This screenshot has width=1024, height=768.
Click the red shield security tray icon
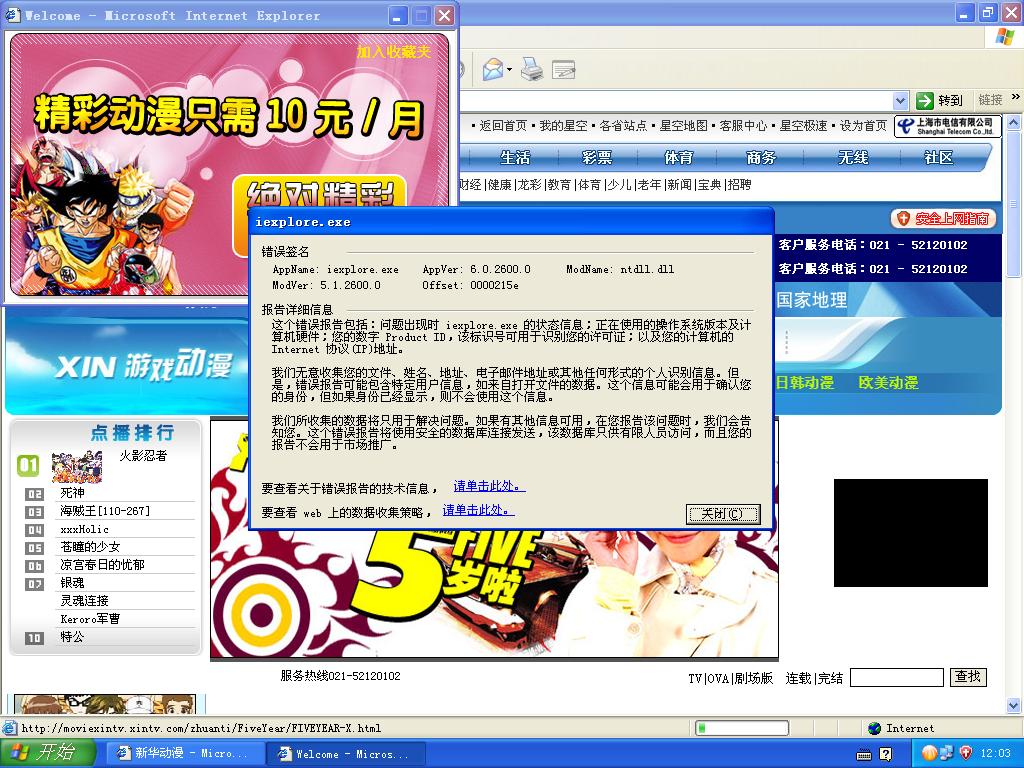966,754
